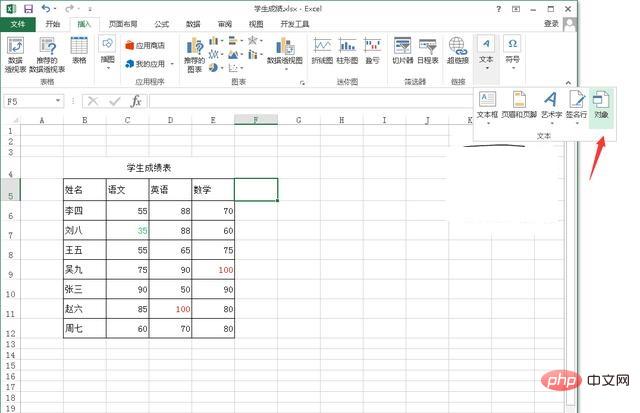Viewport: 640px width, 413px height.
Task: Open the Illustrations (插图) button
Action: coord(108,52)
